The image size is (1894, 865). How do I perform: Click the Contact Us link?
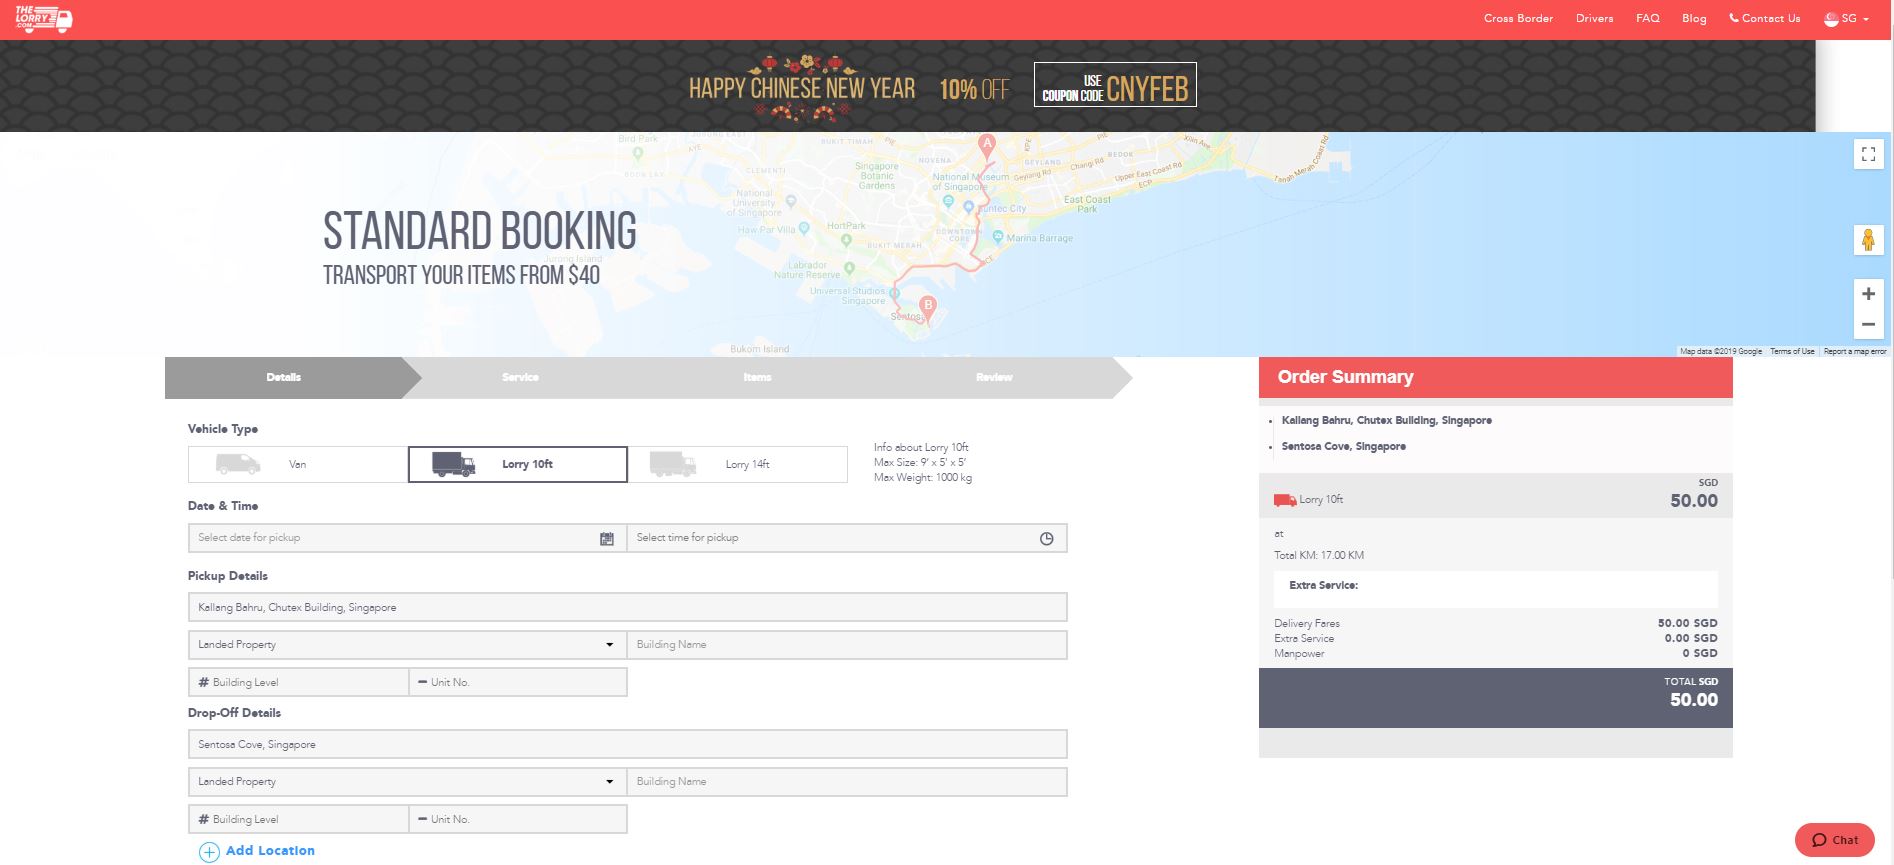tap(1764, 19)
